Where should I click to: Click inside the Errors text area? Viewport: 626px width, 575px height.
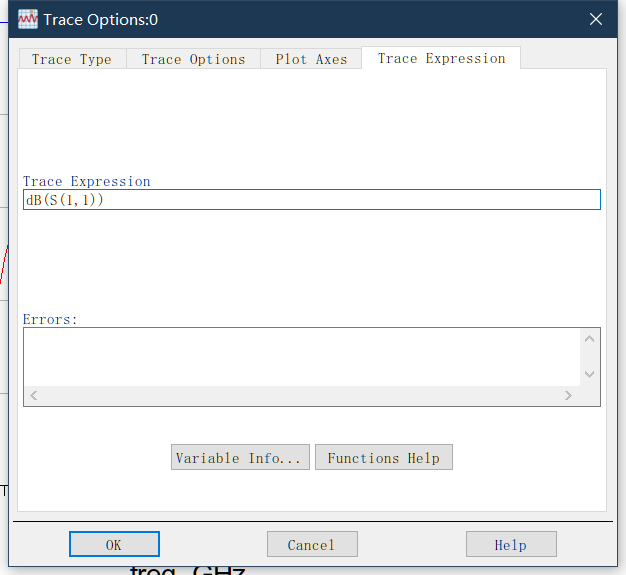point(302,357)
